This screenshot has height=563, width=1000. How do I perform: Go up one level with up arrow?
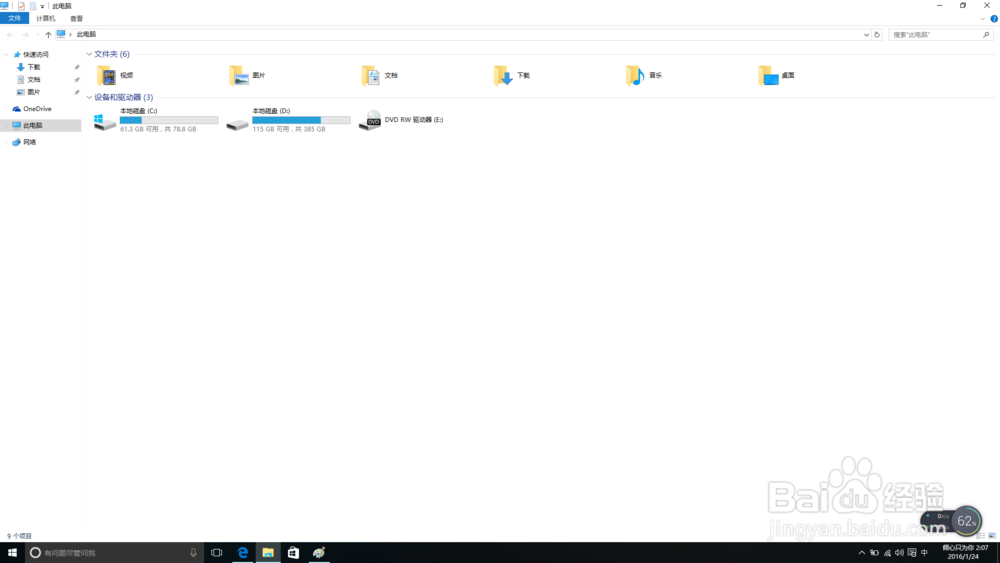point(48,35)
